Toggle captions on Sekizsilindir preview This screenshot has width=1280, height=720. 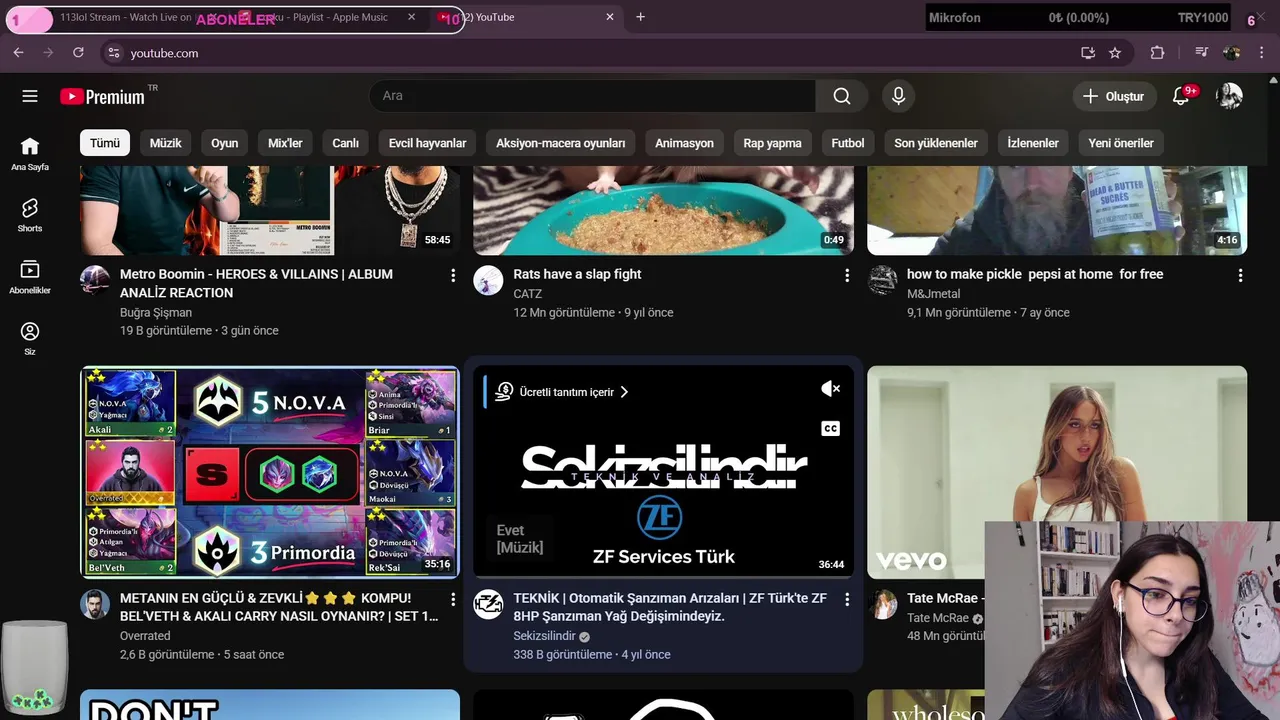click(x=830, y=428)
